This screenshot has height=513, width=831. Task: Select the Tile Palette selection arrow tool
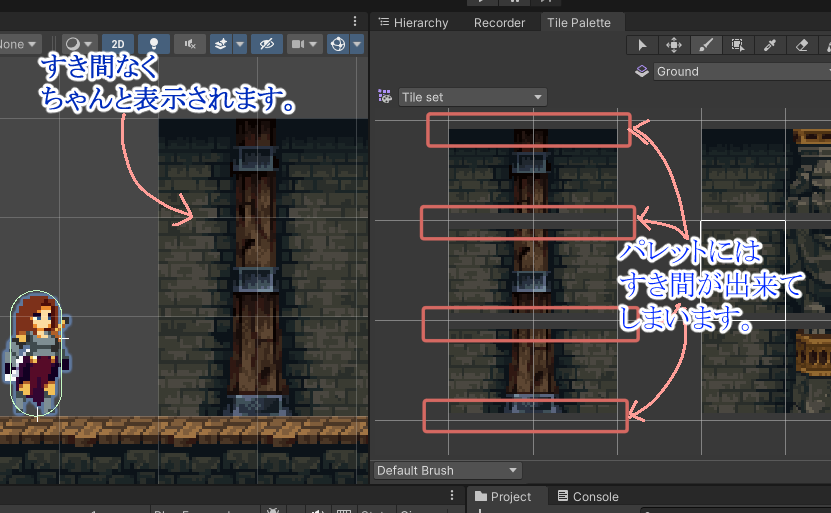(x=642, y=45)
